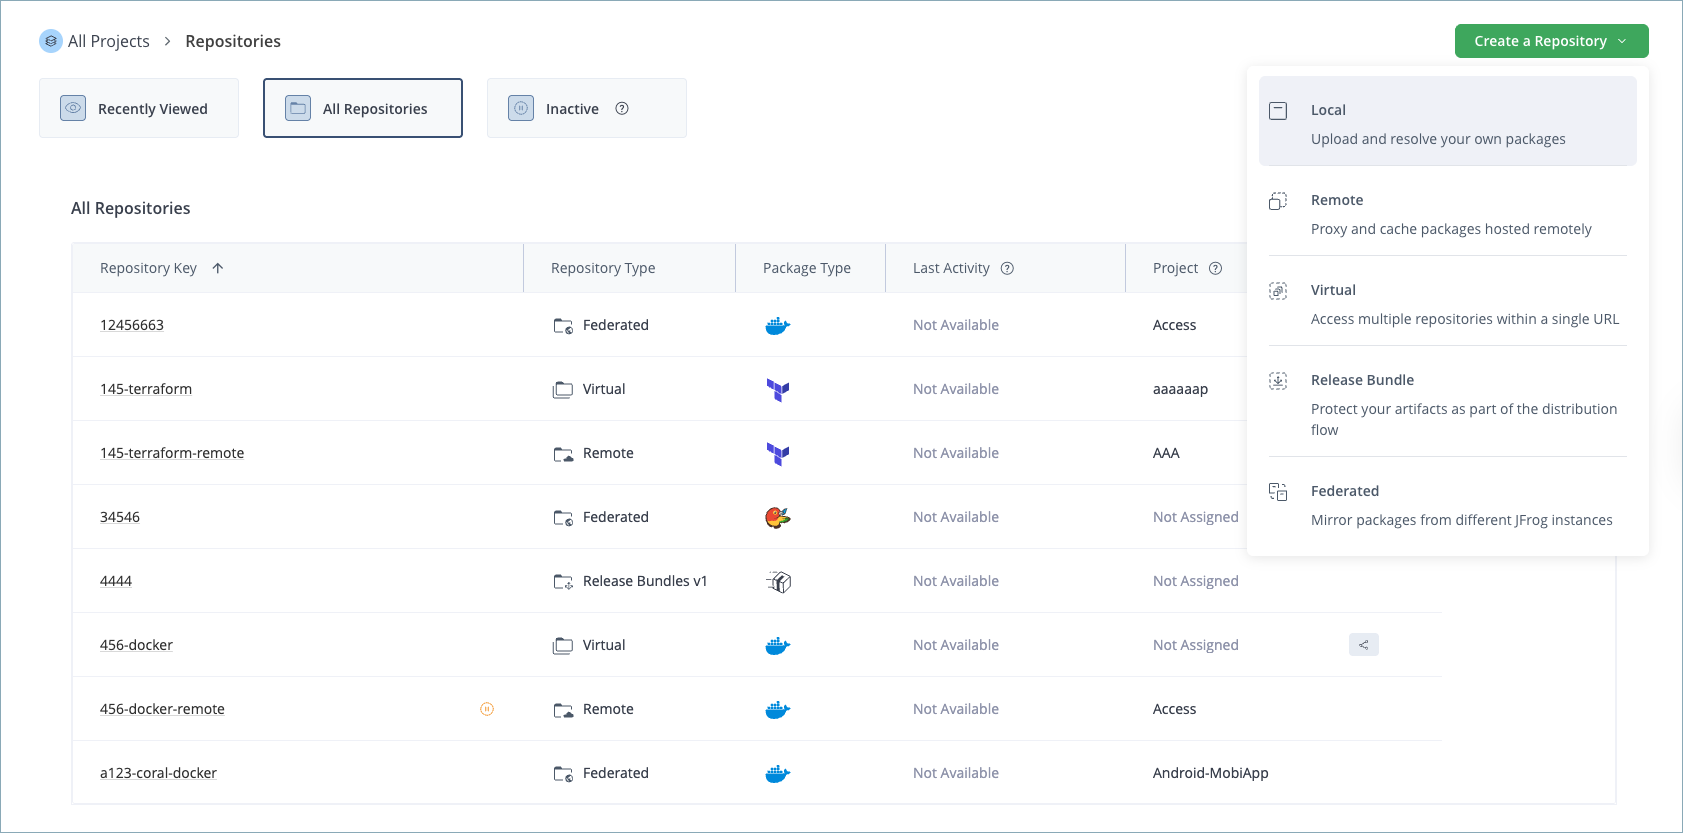Image resolution: width=1683 pixels, height=833 pixels.
Task: Click the Terraform icon in 145-terraform row
Action: pos(778,390)
